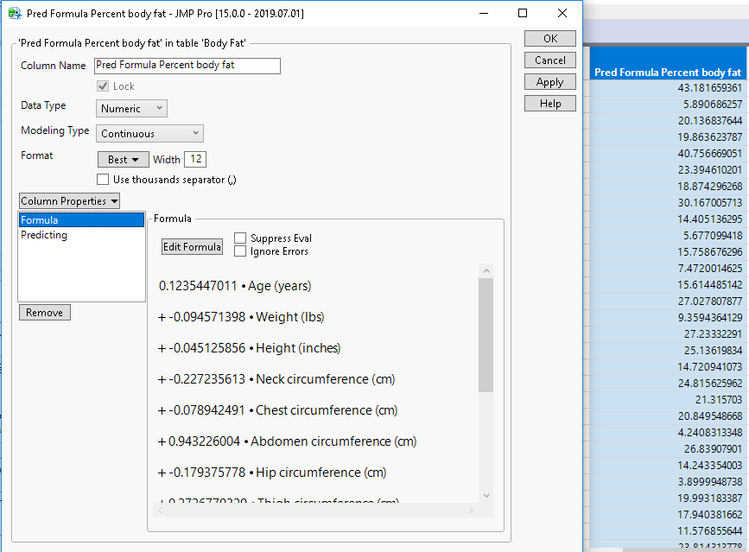
Task: Click table cell with value 21.315703
Action: 667,400
